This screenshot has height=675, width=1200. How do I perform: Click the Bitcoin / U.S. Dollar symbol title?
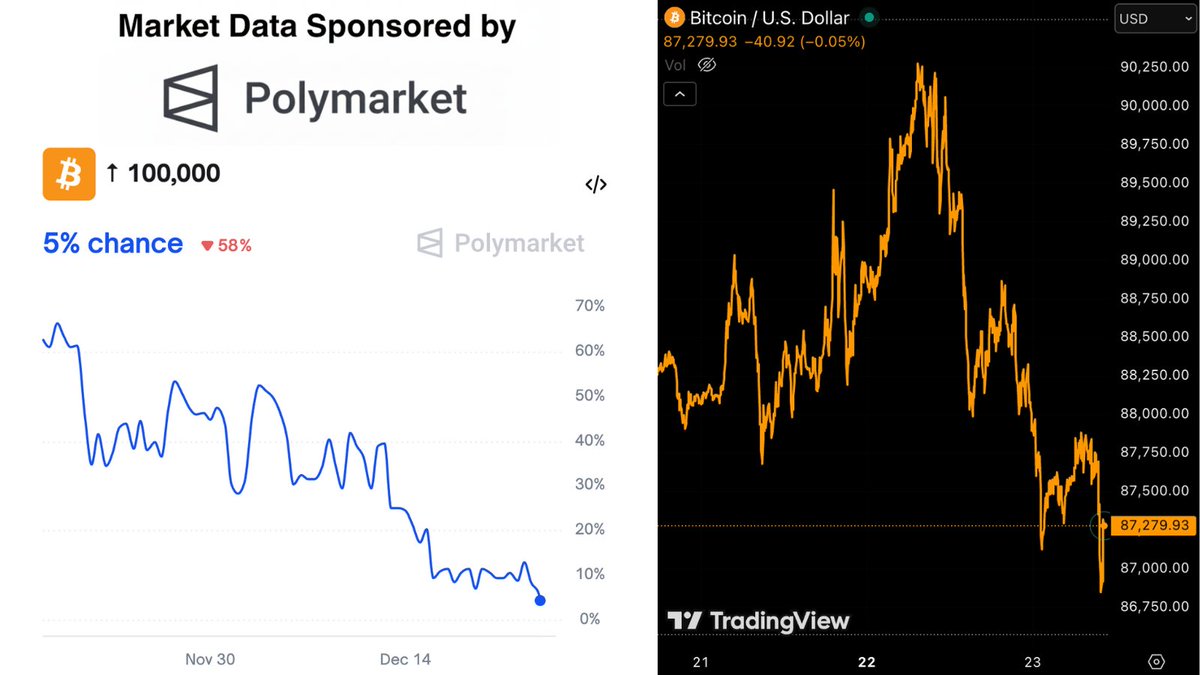click(769, 18)
